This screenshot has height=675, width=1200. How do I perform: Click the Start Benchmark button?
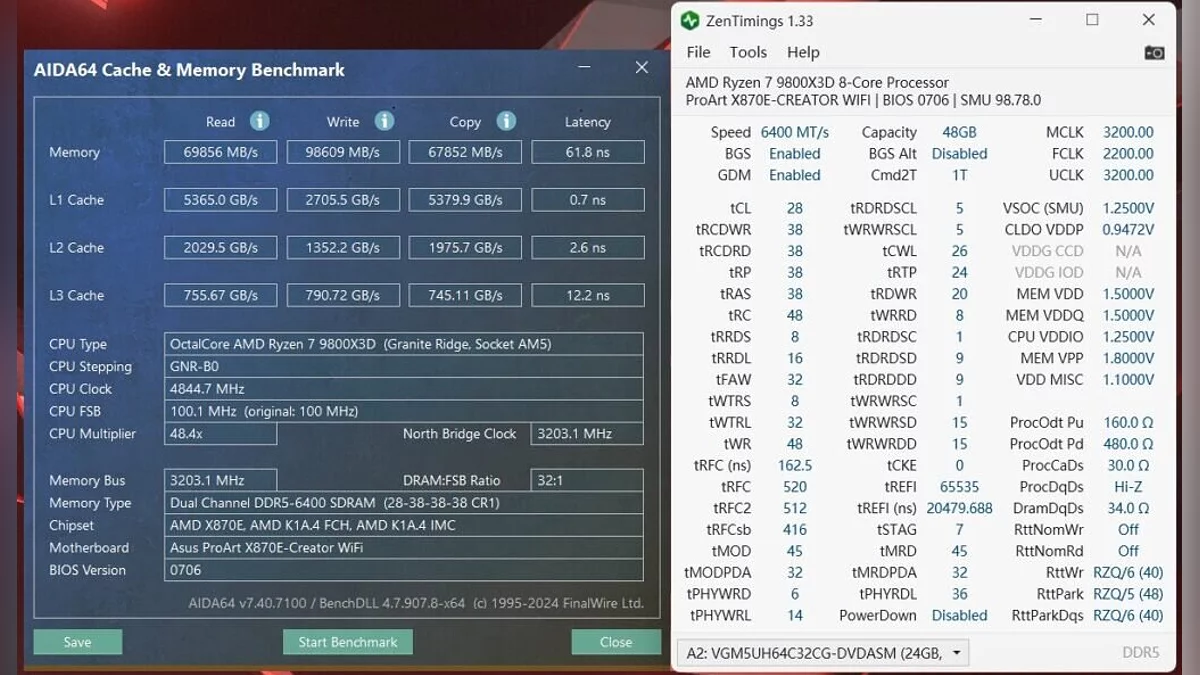[348, 642]
